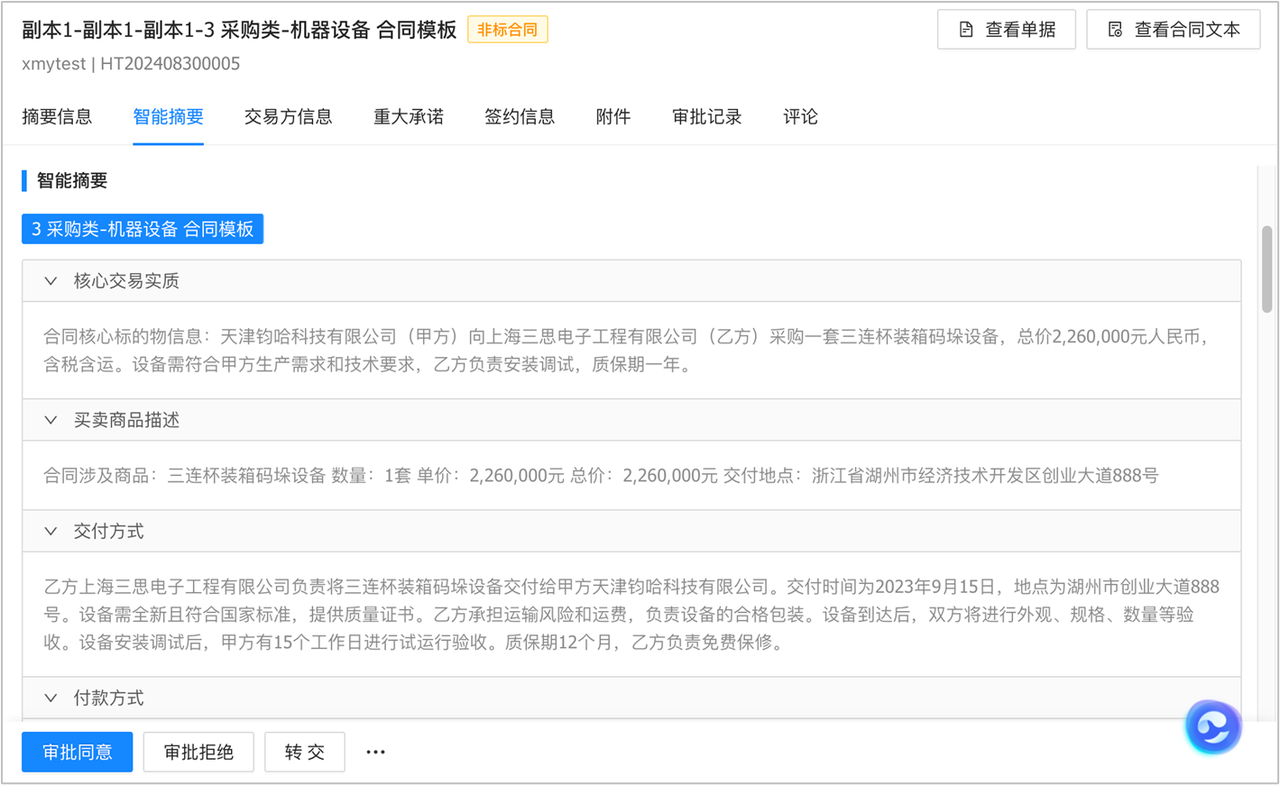Select the 3 采购类-机器设备 合同模板 tag
This screenshot has height=785, width=1280.
click(x=142, y=229)
